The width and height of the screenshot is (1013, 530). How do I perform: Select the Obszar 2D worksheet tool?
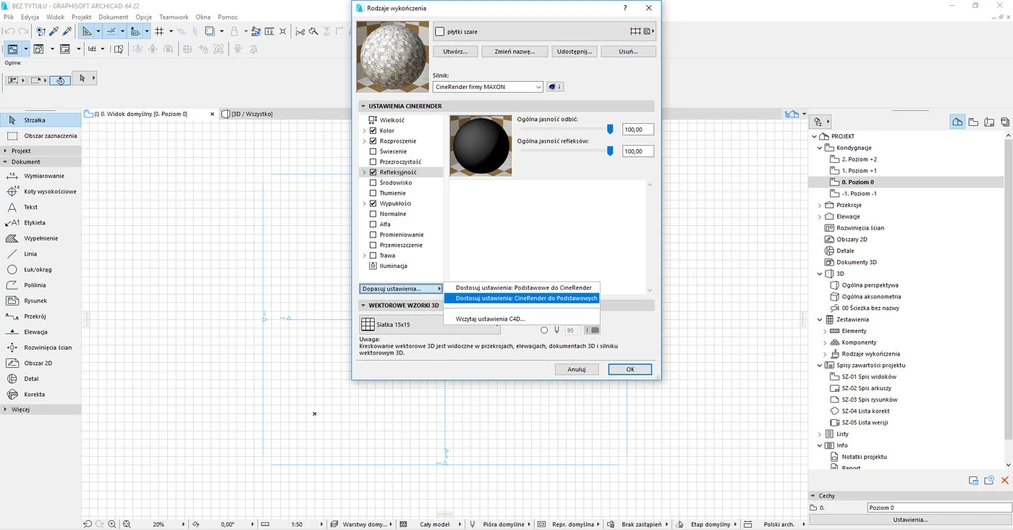40,363
